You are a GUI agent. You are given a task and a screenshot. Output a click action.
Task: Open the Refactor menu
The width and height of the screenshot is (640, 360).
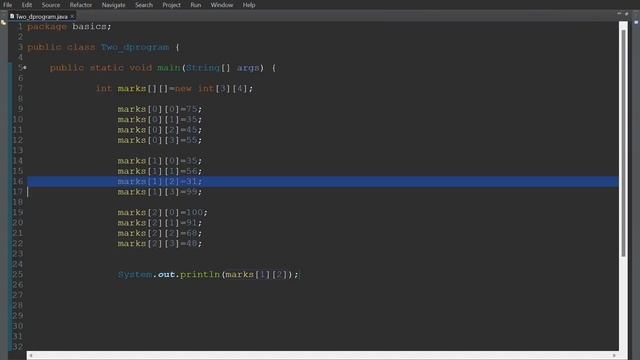tap(81, 5)
